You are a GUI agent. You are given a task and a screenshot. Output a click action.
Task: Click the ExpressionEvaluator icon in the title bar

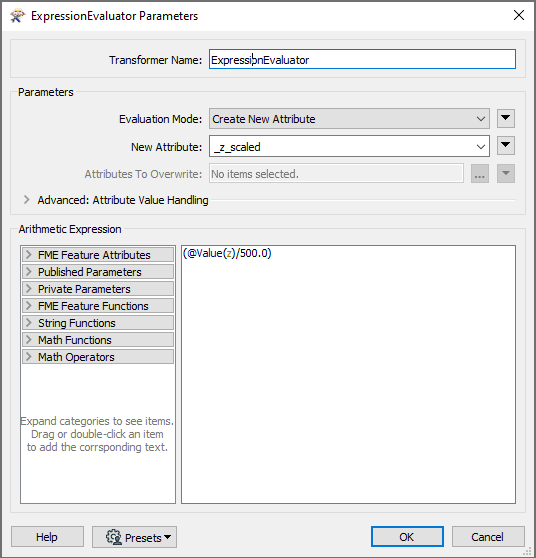[x=17, y=16]
